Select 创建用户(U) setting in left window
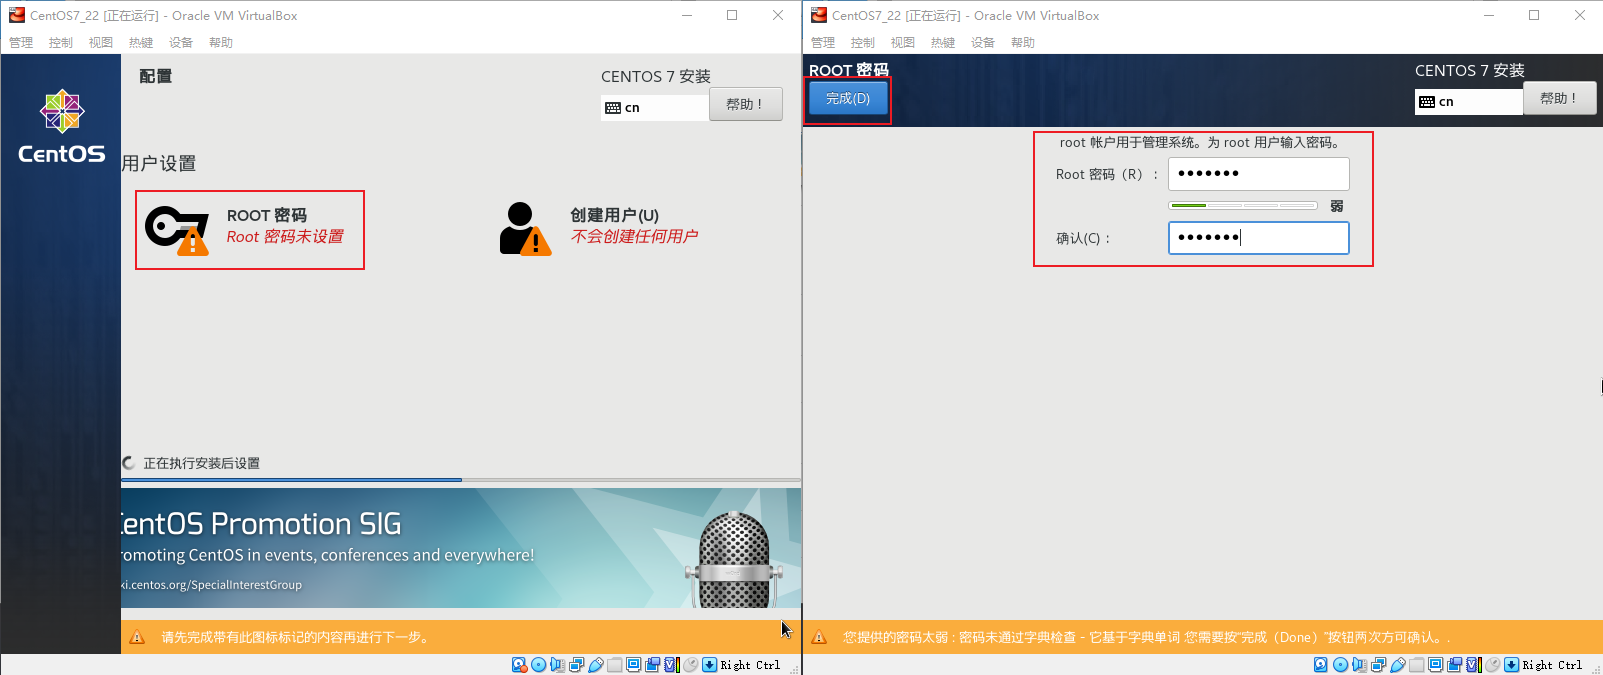 [x=600, y=229]
